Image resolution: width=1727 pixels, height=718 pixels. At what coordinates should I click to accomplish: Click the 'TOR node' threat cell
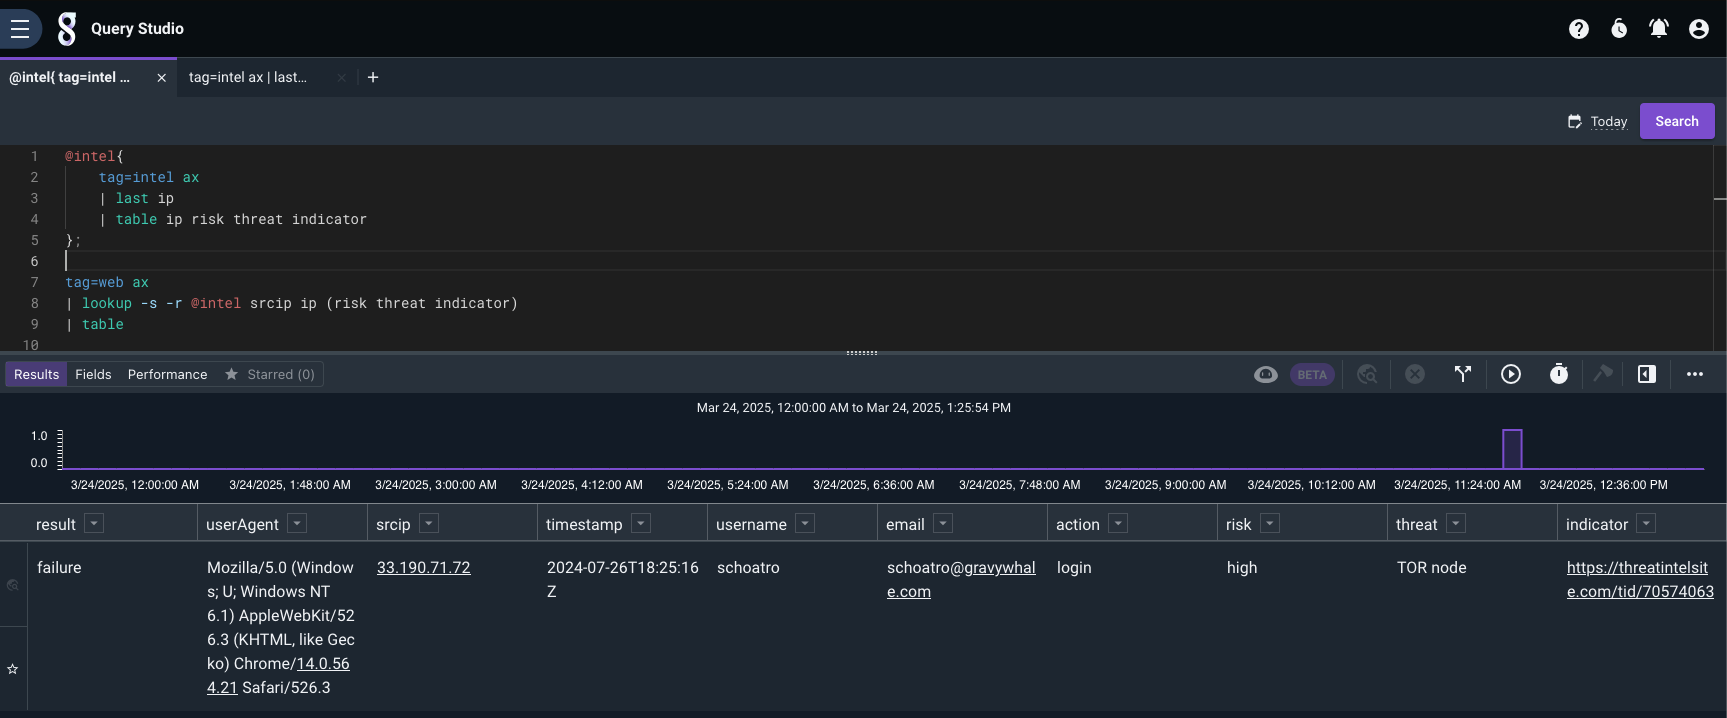1431,567
